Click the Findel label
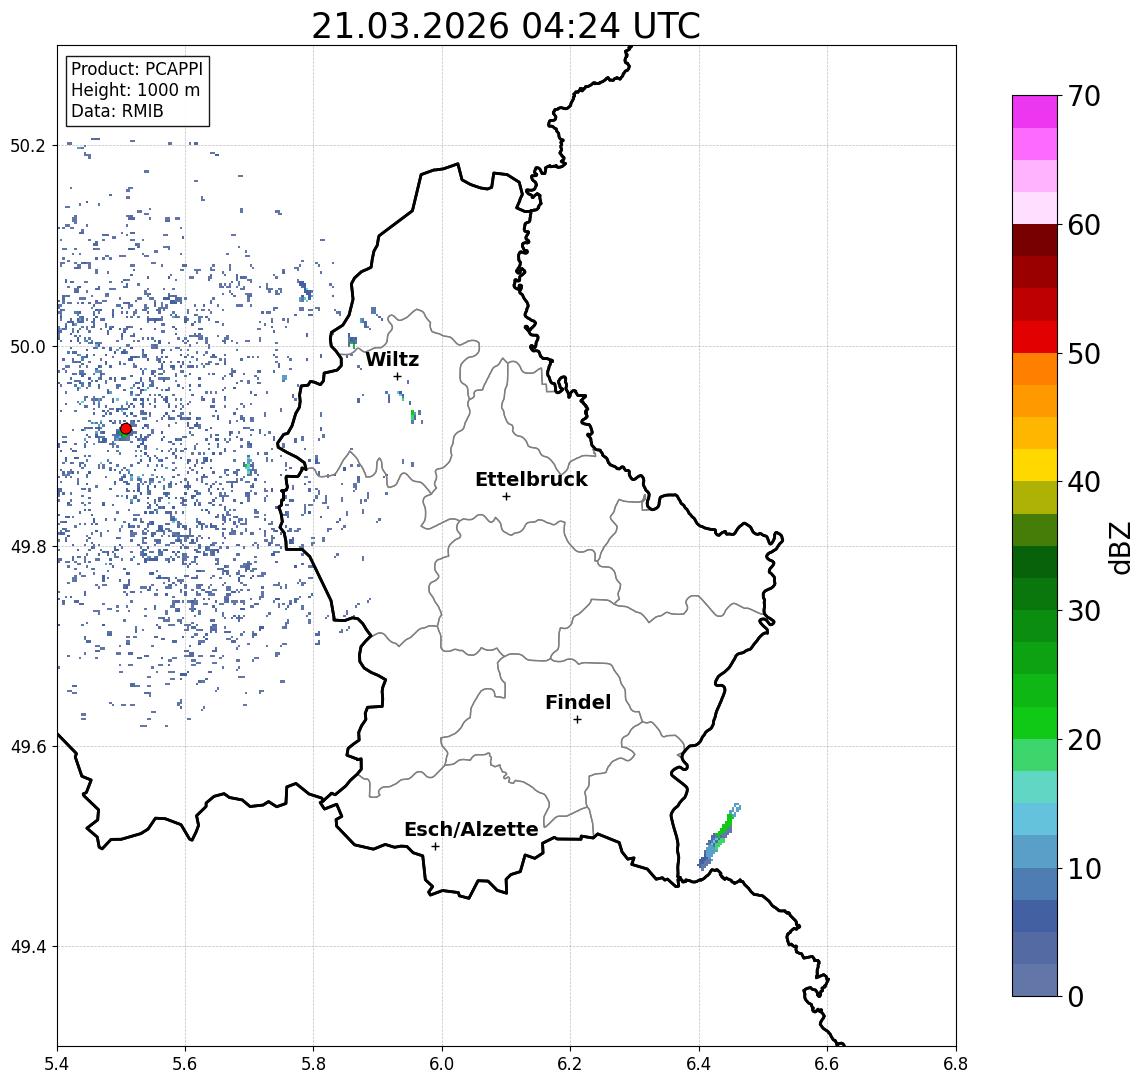 (x=578, y=703)
